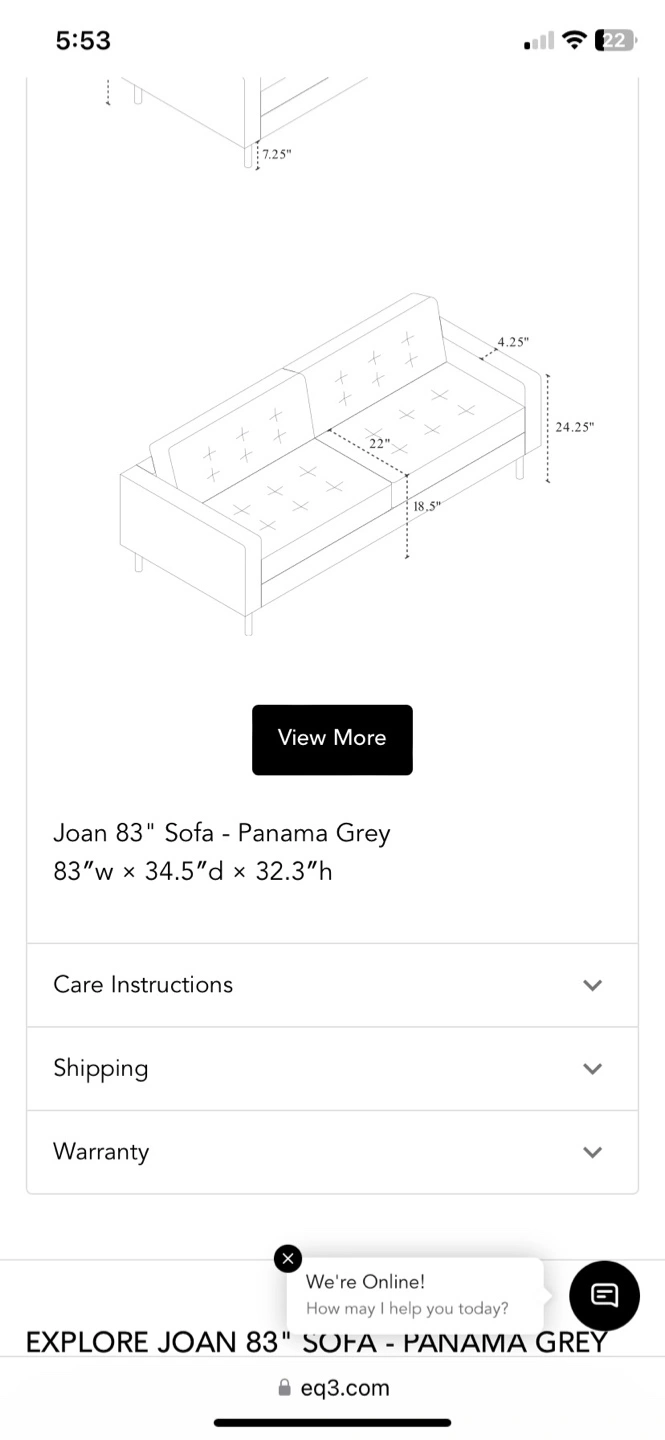Tap the lock icon beside eq3.com

[285, 1388]
